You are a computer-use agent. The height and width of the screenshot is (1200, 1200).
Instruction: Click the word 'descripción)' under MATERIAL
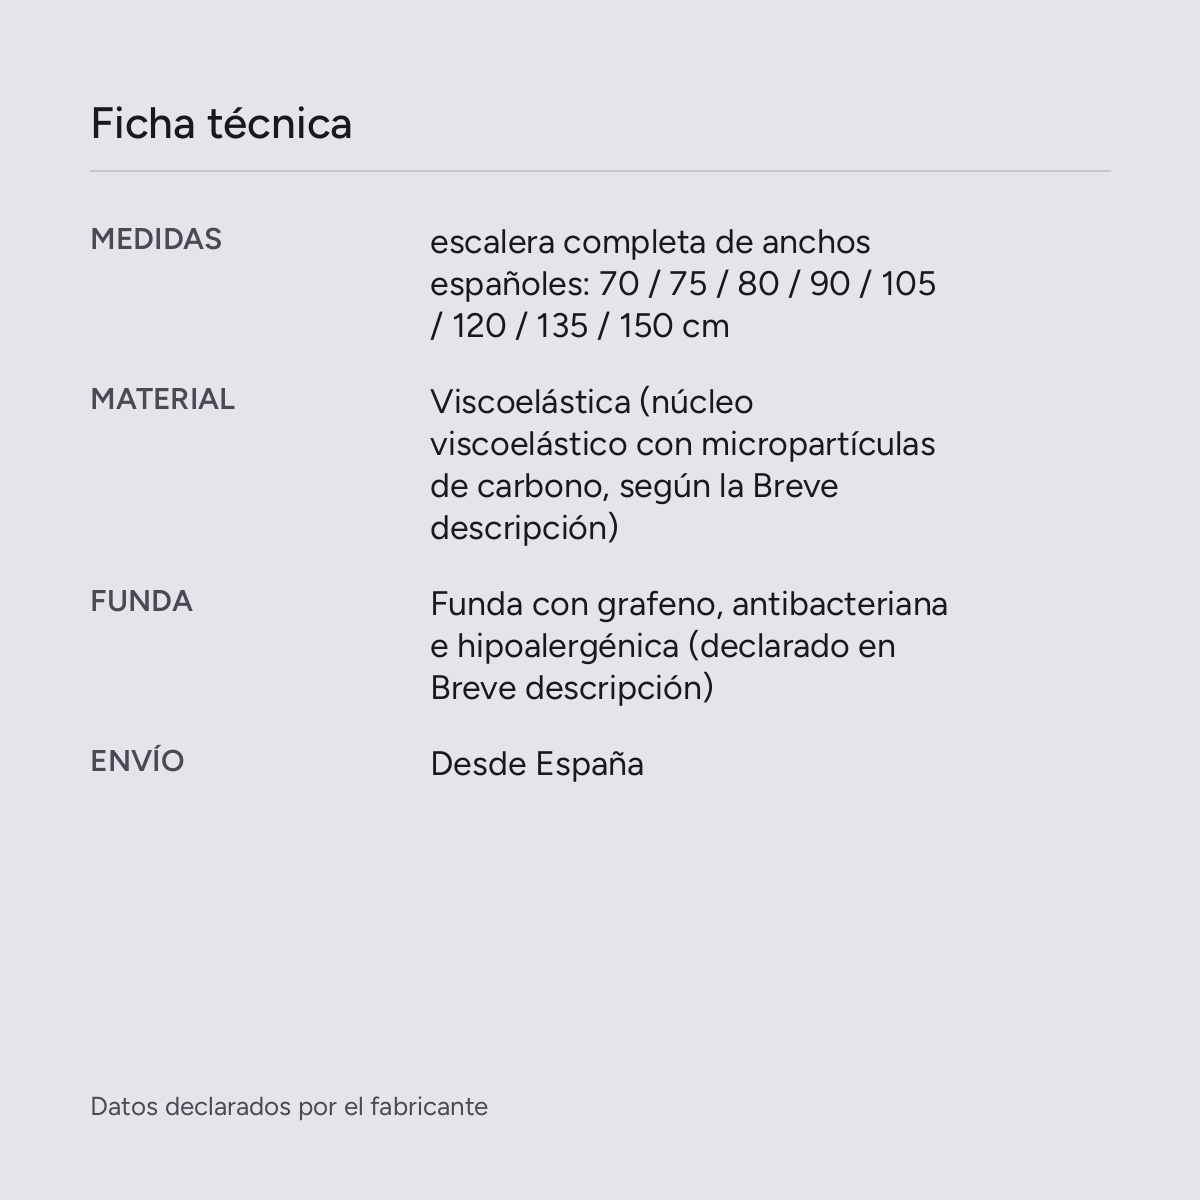click(x=524, y=528)
